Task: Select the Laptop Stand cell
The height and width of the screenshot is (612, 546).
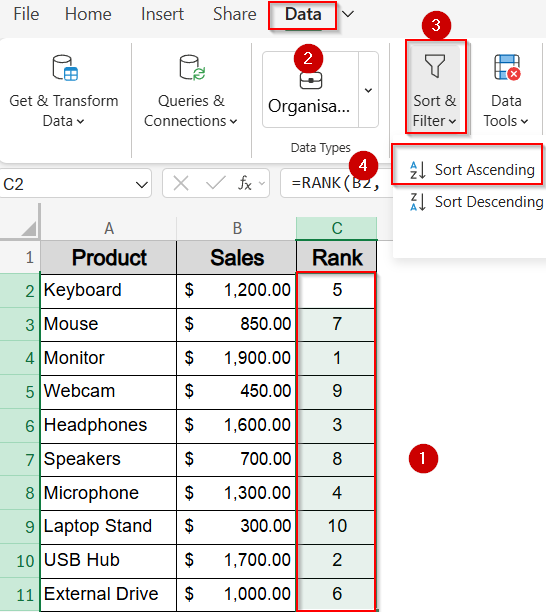Action: click(x=109, y=527)
